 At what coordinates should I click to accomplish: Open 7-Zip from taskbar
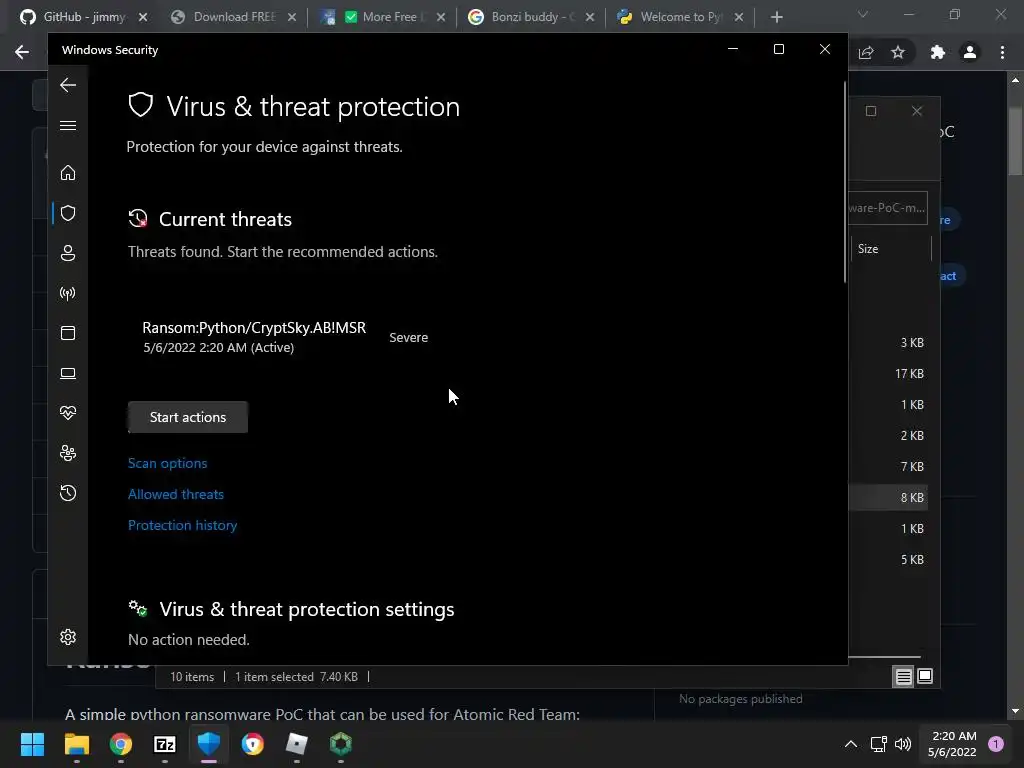click(x=165, y=744)
